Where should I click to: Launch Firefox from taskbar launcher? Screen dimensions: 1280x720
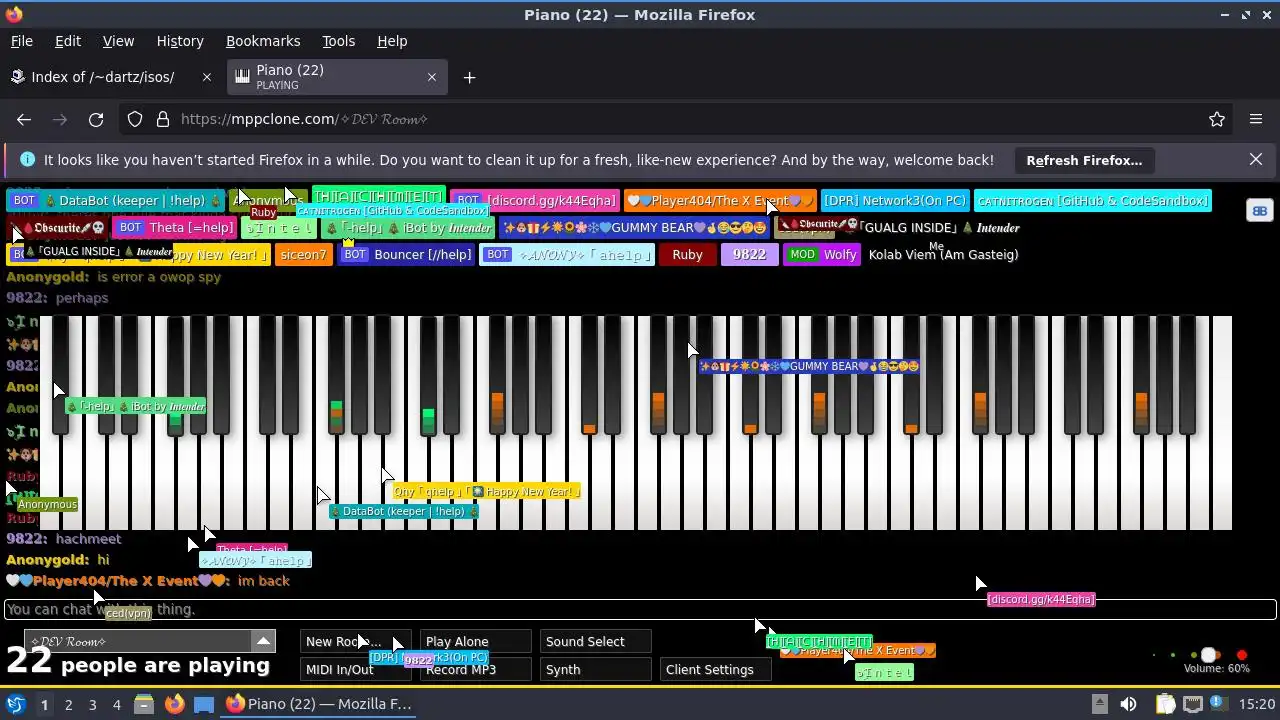pyautogui.click(x=174, y=704)
